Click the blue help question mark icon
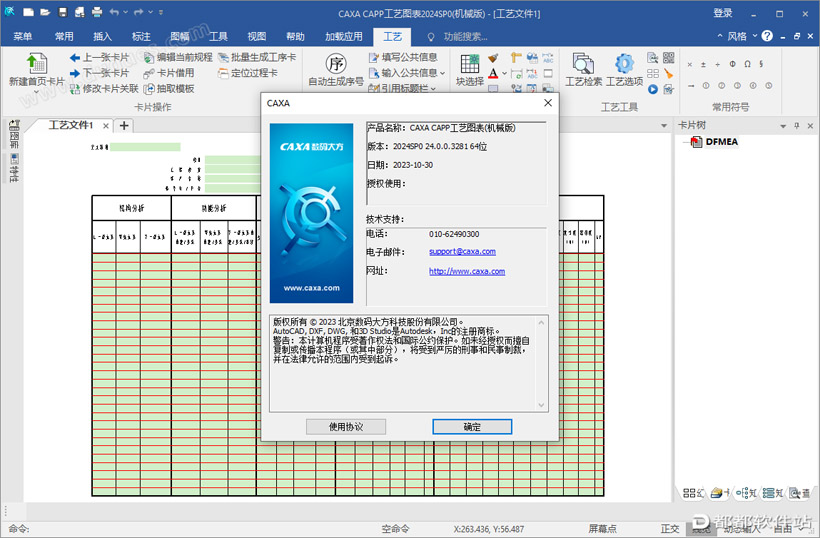The width and height of the screenshot is (820, 538). [x=767, y=36]
